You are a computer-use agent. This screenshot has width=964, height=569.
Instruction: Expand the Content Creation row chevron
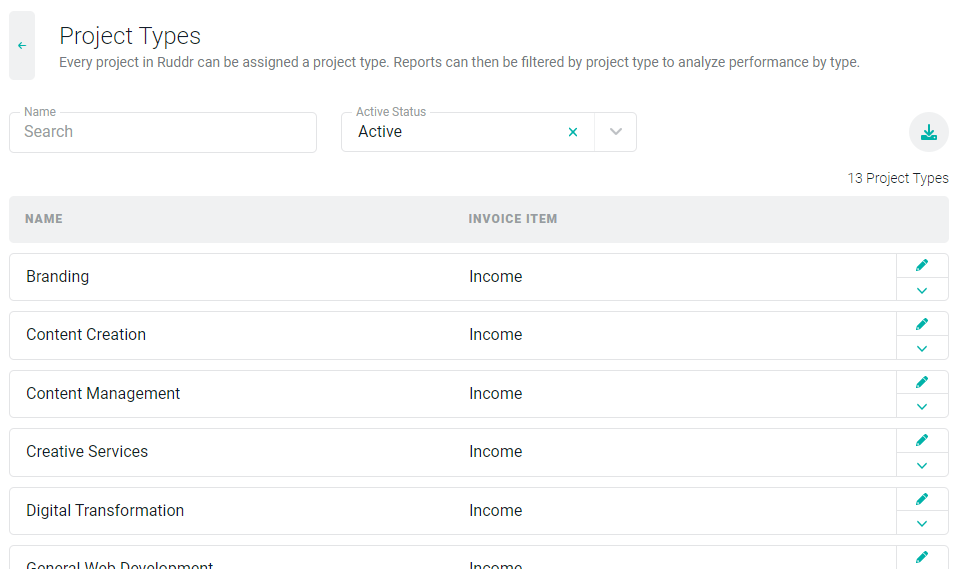point(922,348)
